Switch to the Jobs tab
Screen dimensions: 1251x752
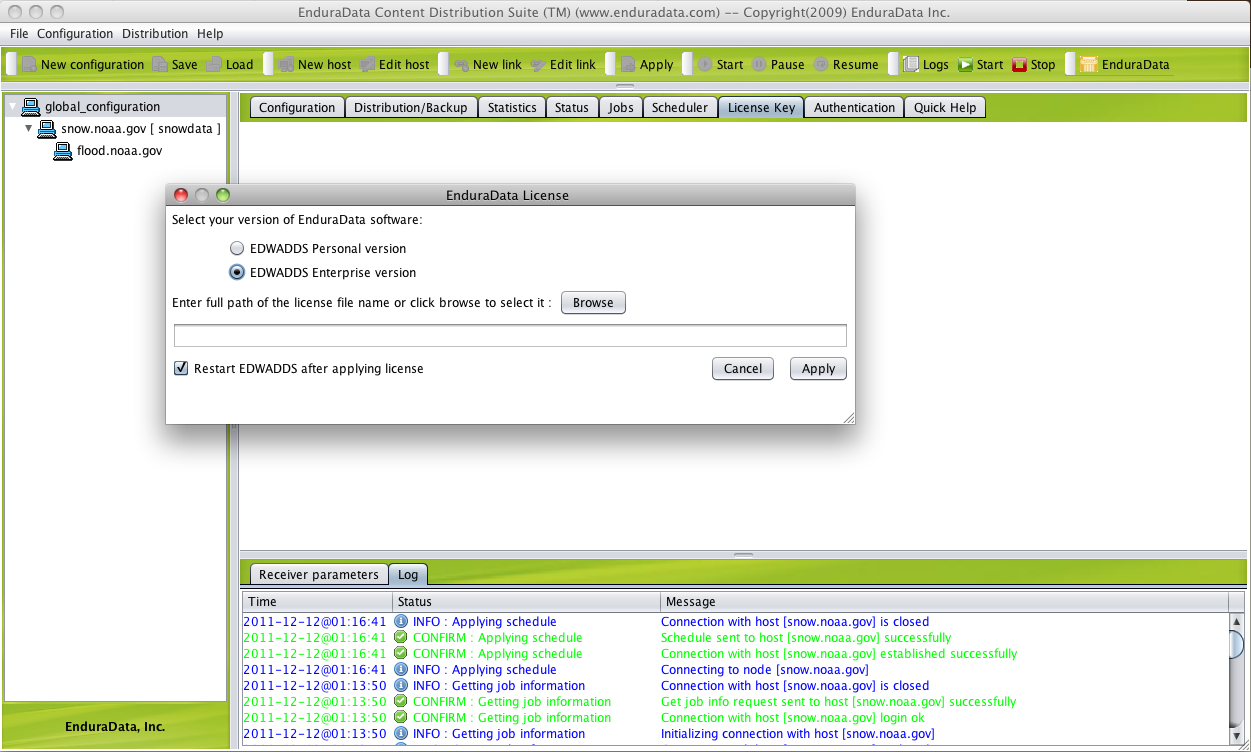[621, 107]
